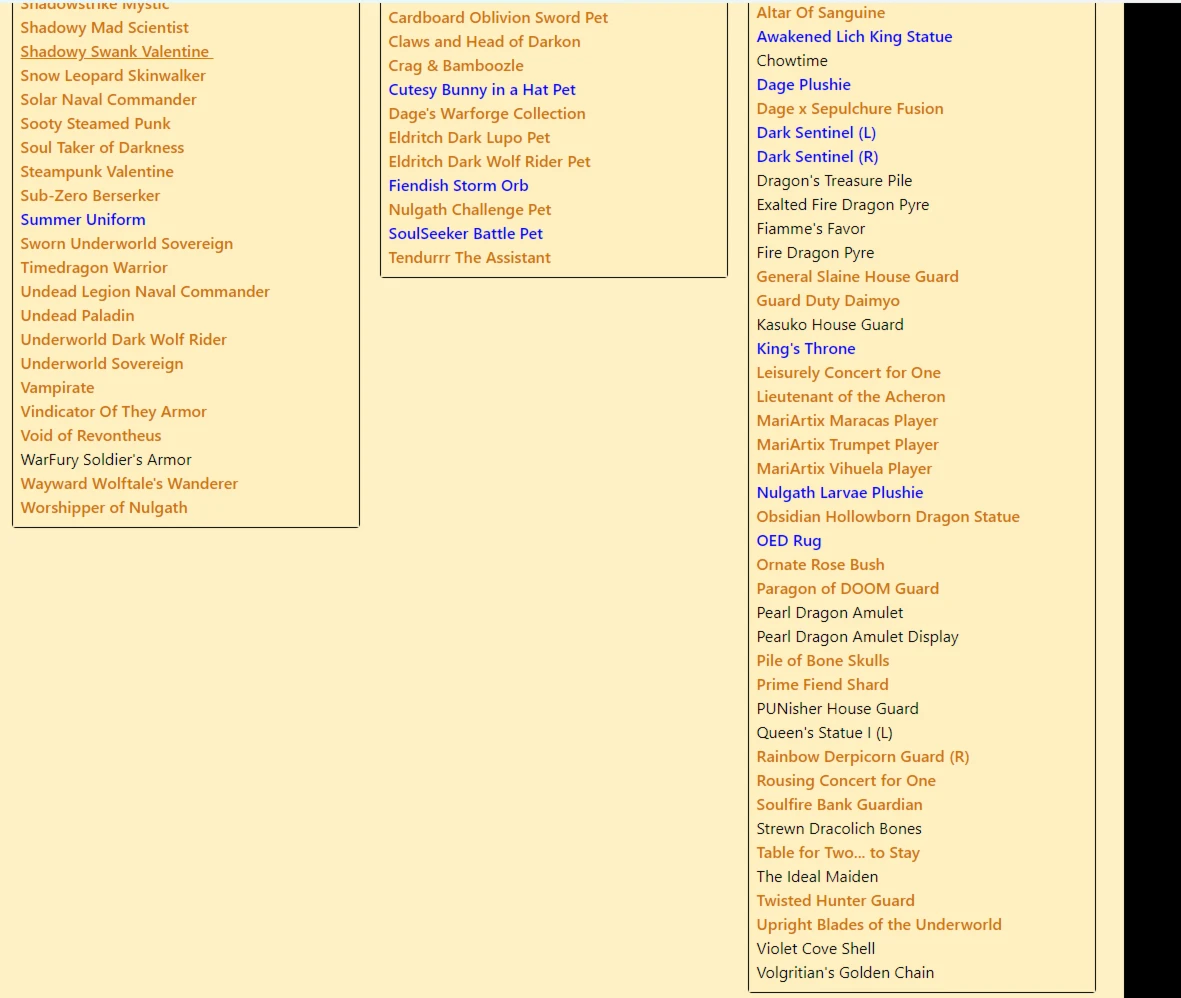Open Pile of Bone Skulls link
Viewport: 1181px width, 998px height.
coord(822,661)
